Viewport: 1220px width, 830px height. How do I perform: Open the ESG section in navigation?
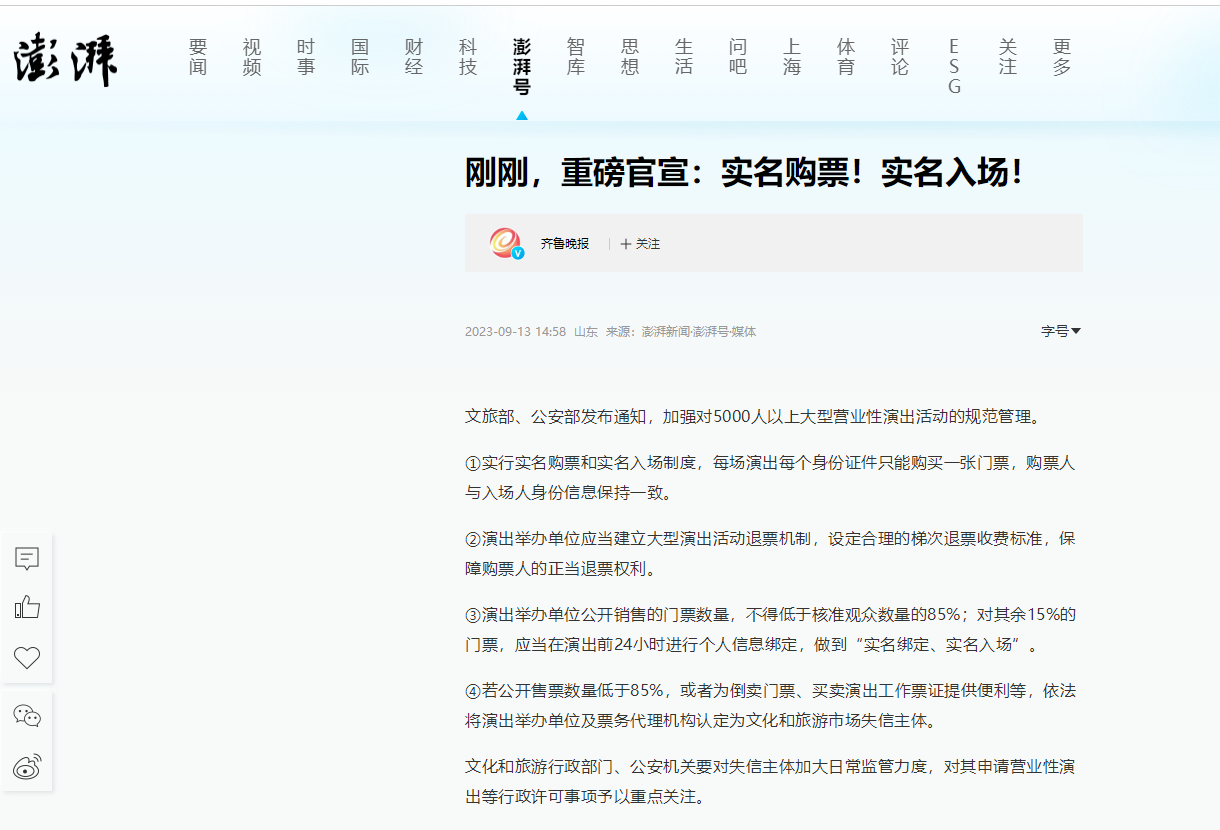pyautogui.click(x=954, y=66)
